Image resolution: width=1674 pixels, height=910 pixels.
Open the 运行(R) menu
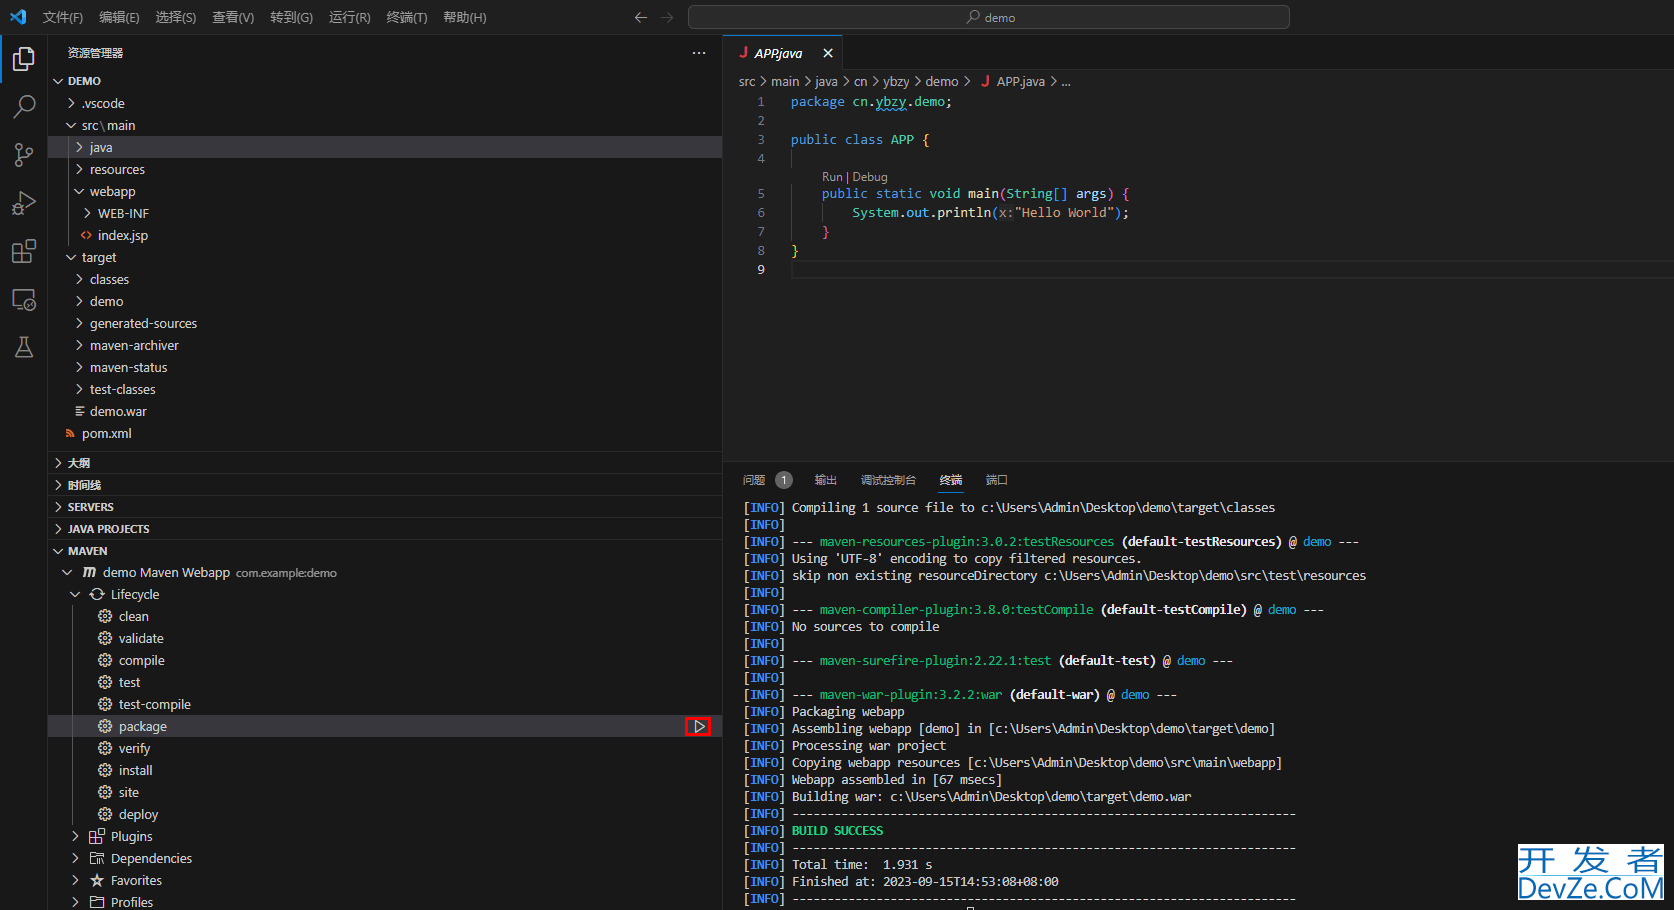pos(350,17)
